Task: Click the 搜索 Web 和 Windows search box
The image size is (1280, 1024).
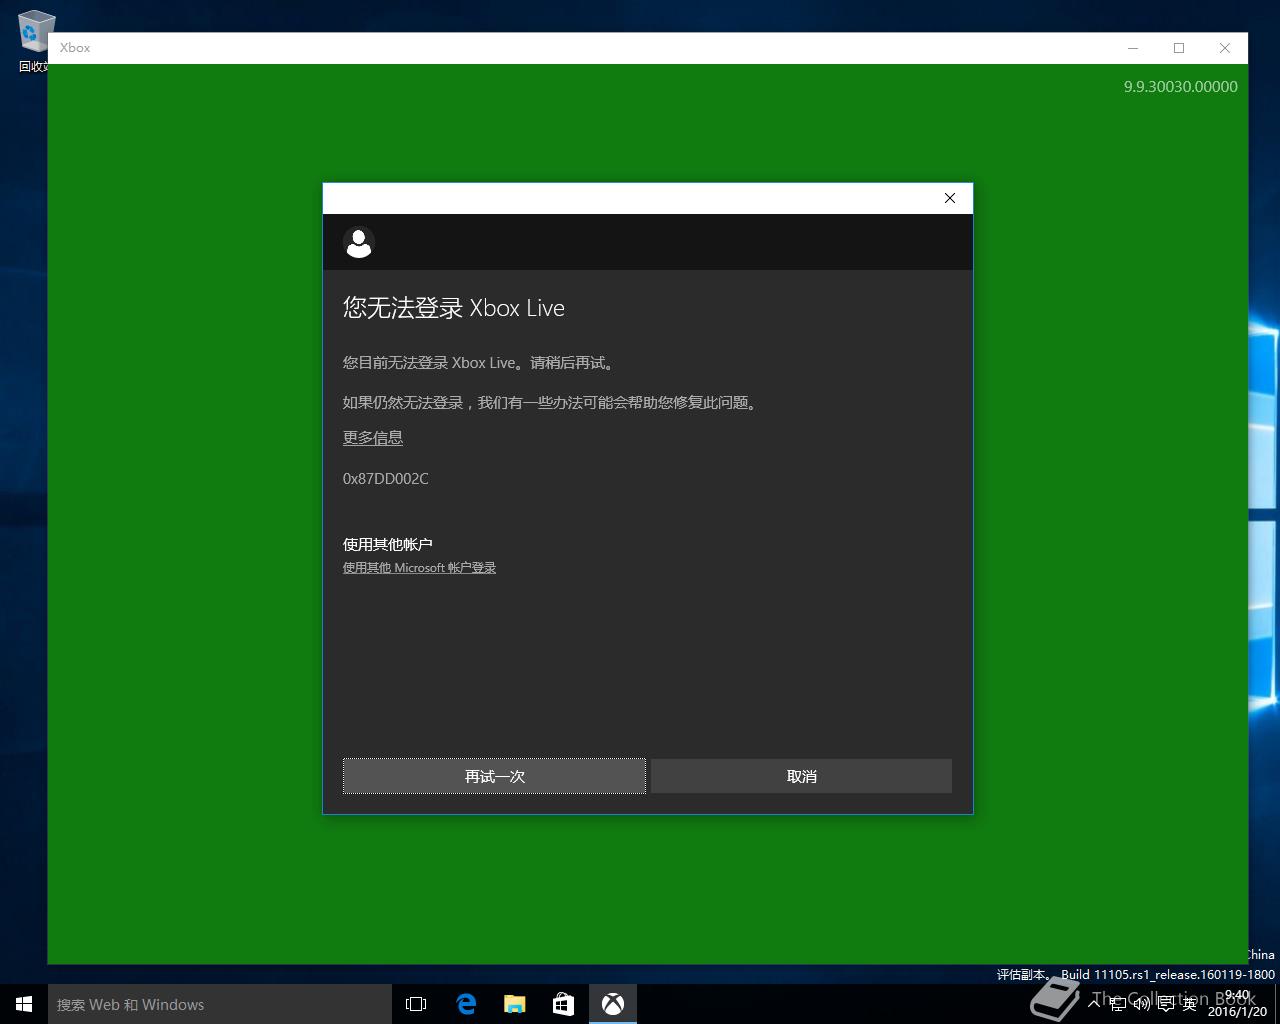Action: (220, 1004)
